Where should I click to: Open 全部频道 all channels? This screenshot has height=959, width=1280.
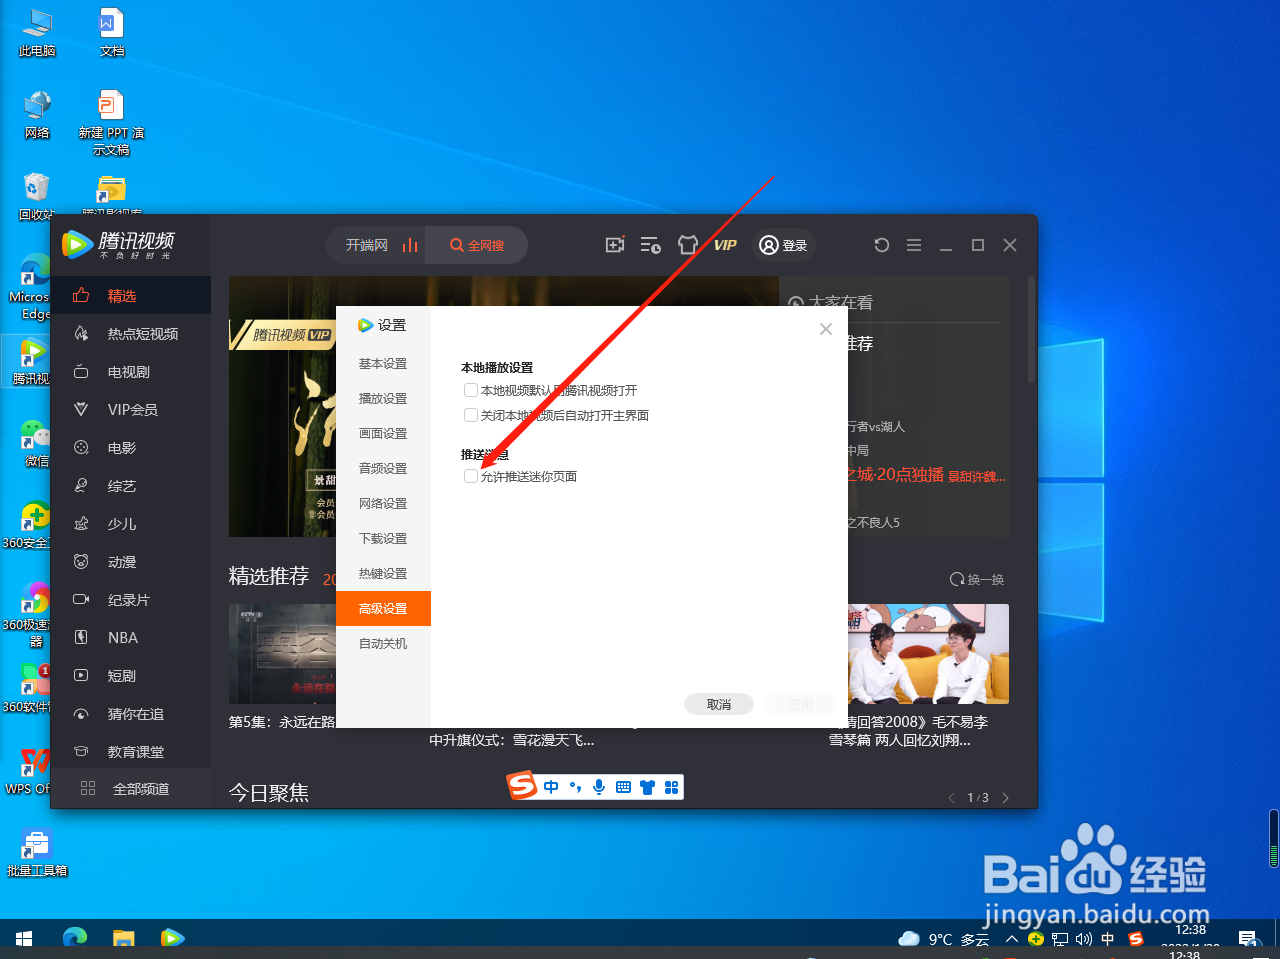pos(131,788)
